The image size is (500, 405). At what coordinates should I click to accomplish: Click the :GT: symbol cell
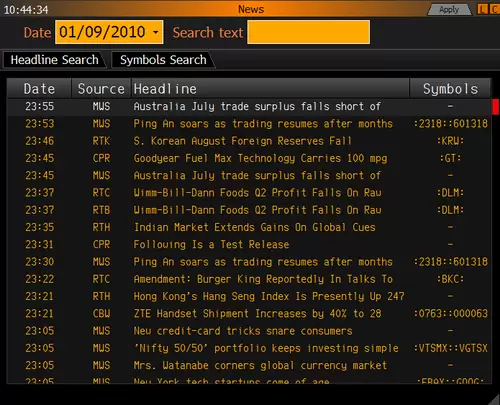(x=450, y=158)
